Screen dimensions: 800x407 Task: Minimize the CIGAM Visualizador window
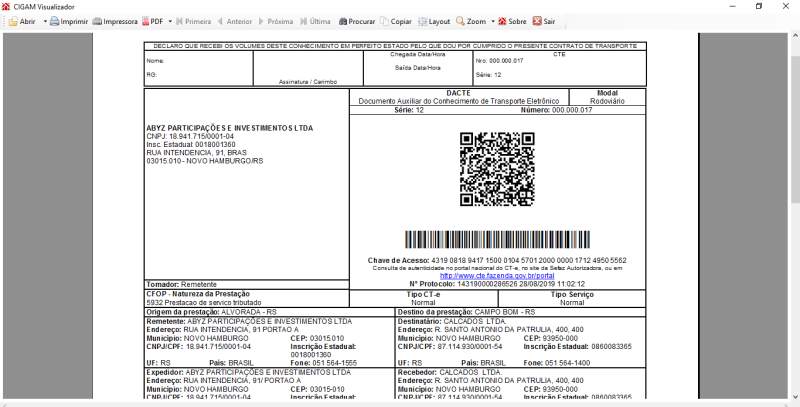(x=732, y=7)
